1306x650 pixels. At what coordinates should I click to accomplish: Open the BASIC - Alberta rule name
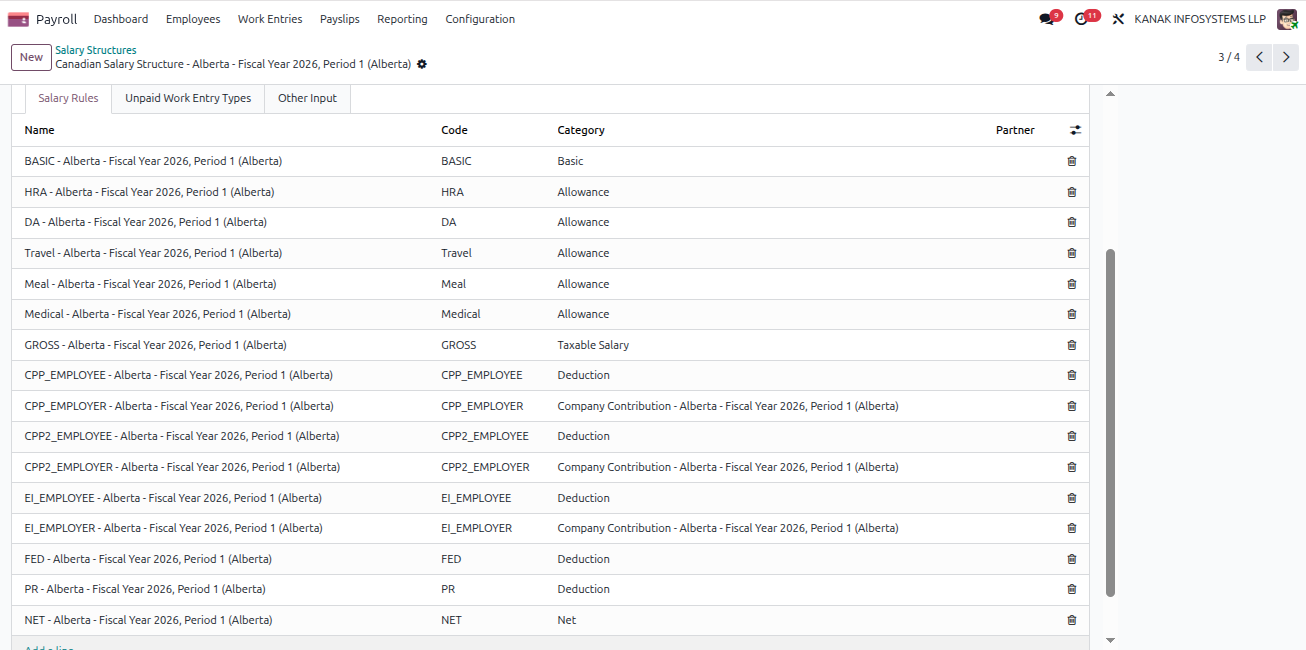tap(153, 161)
